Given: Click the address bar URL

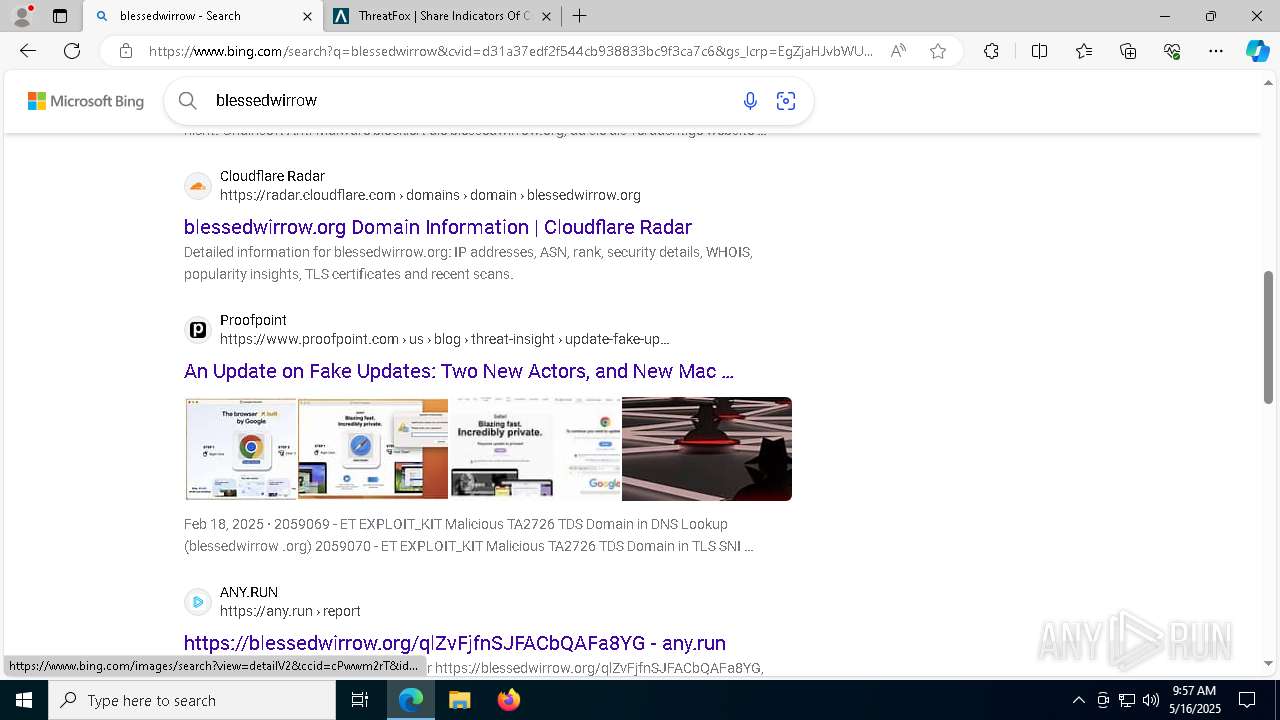Looking at the screenshot, I should pyautogui.click(x=510, y=51).
